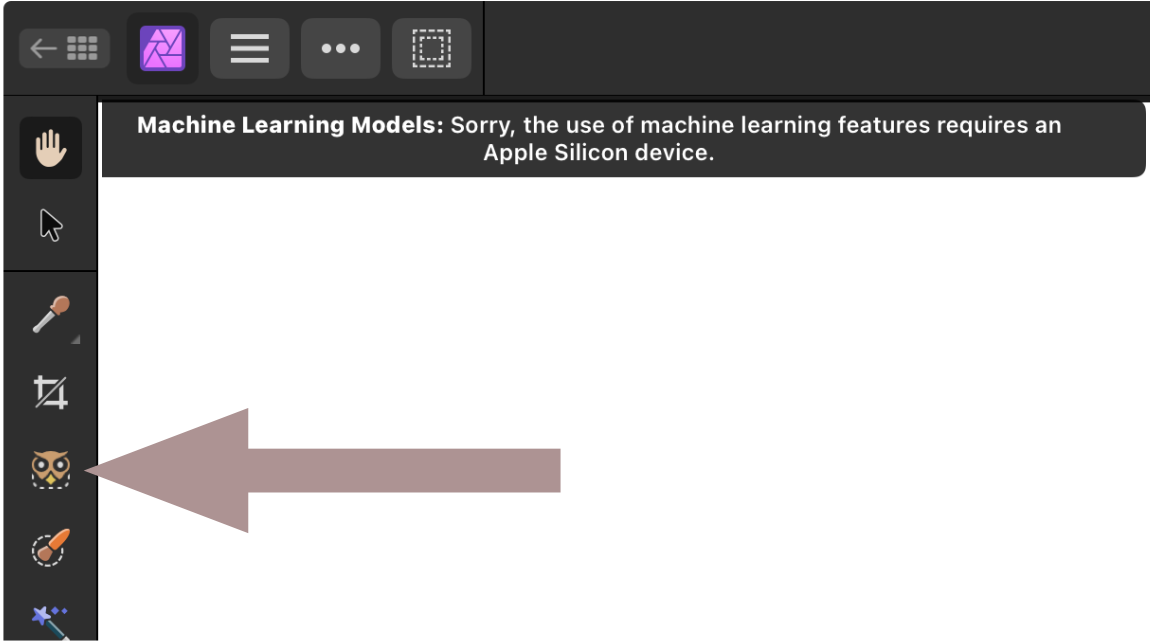Open the dashed marquee selection menu
1150x644 pixels.
[431, 48]
